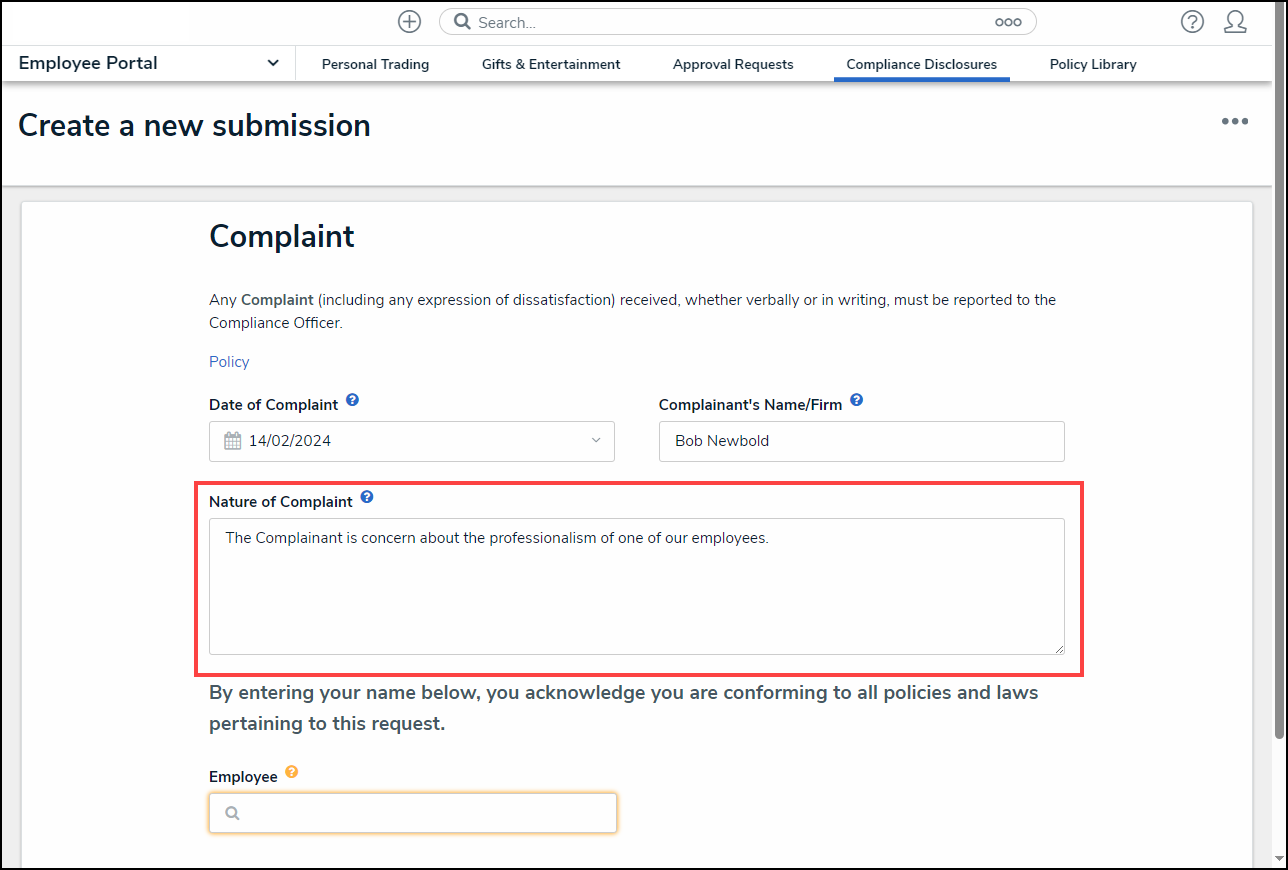Open the help question mark icon
The image size is (1288, 870).
coord(1192,22)
